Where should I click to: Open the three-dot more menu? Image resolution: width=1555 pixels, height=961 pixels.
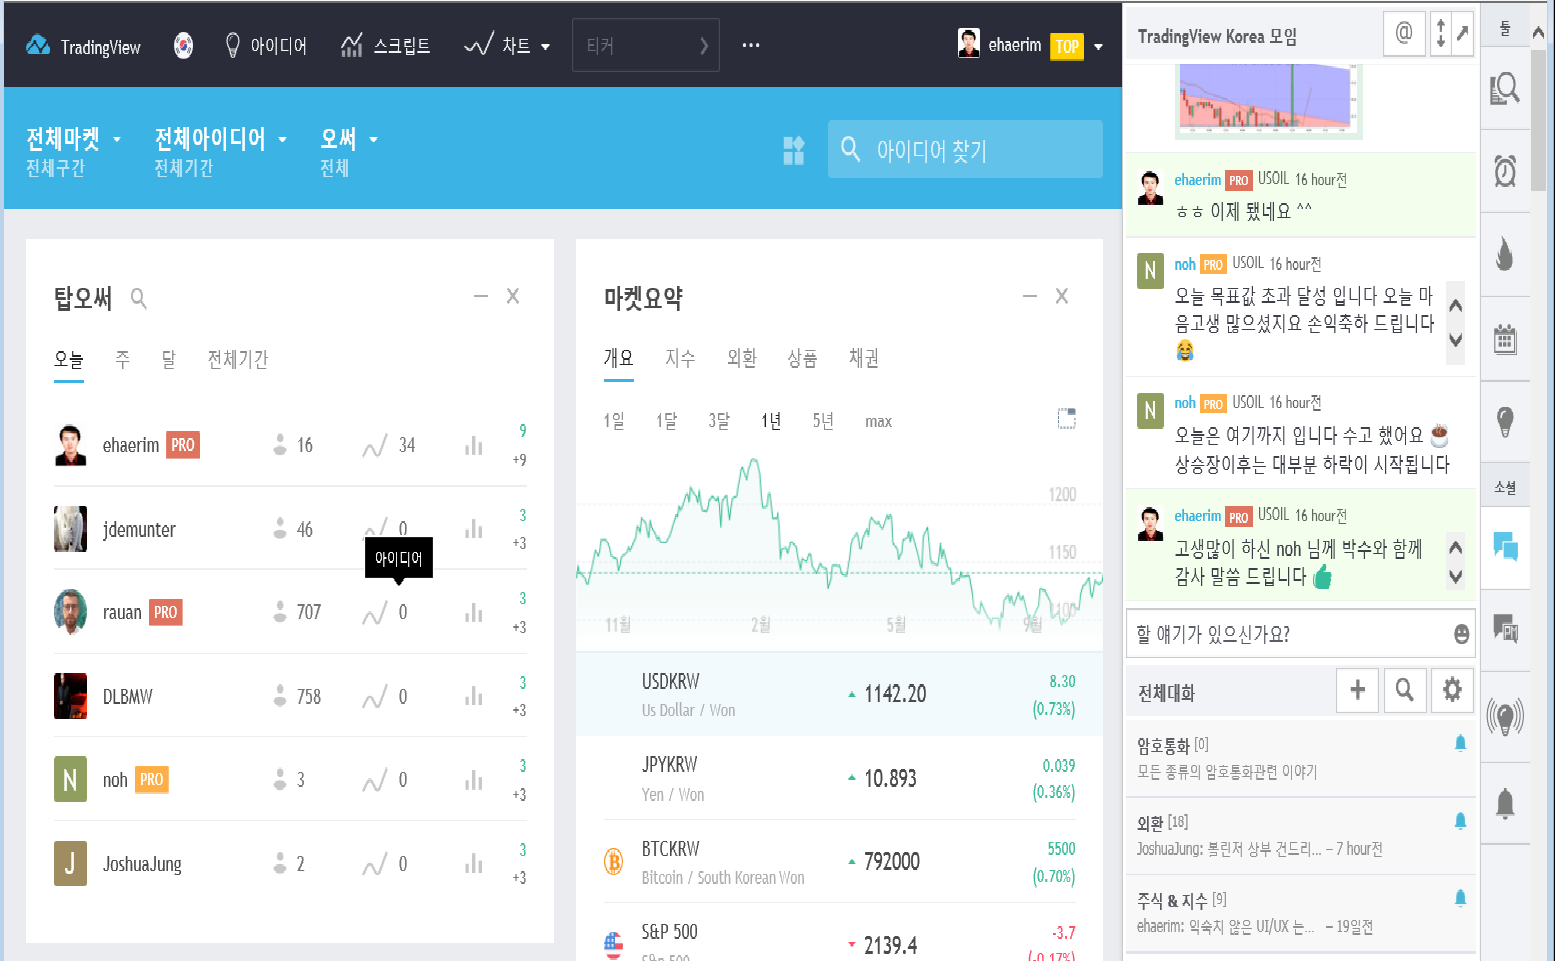tap(751, 46)
